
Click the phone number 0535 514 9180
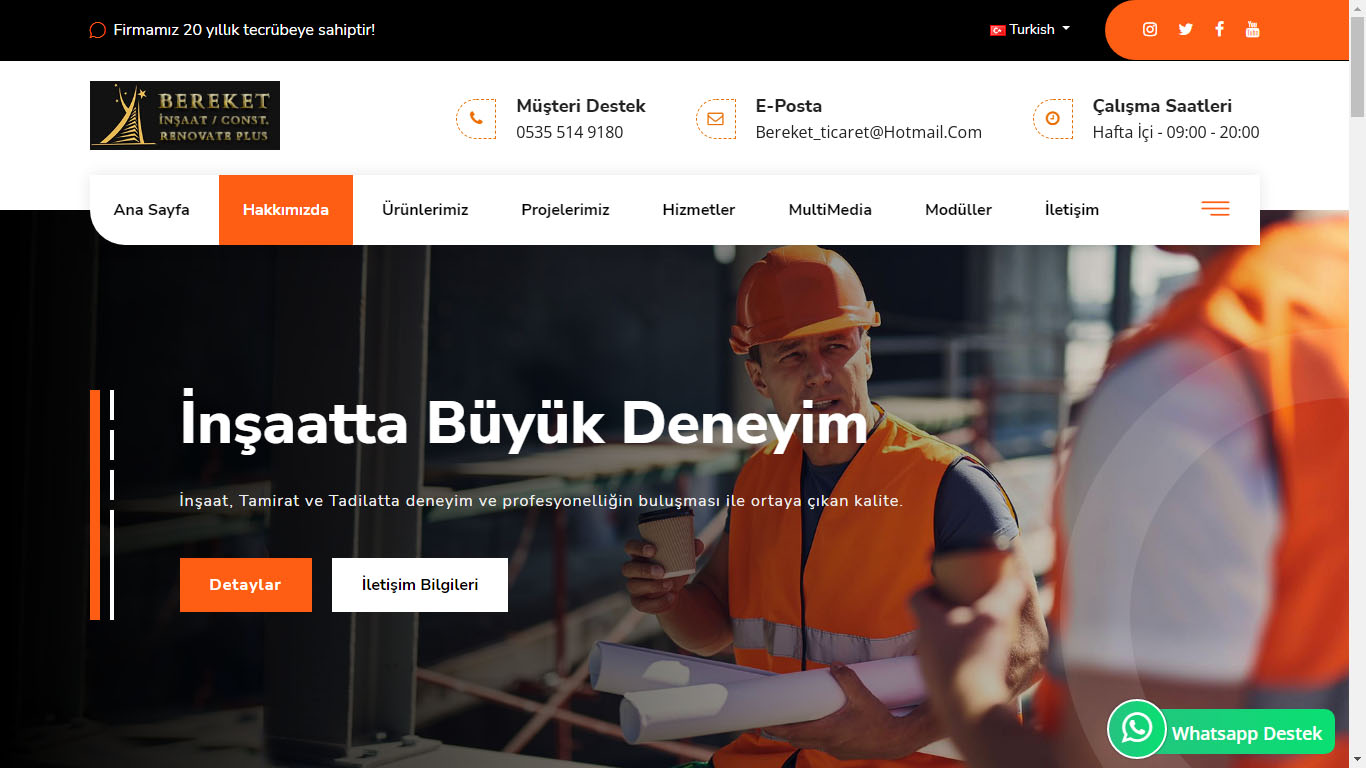click(570, 132)
